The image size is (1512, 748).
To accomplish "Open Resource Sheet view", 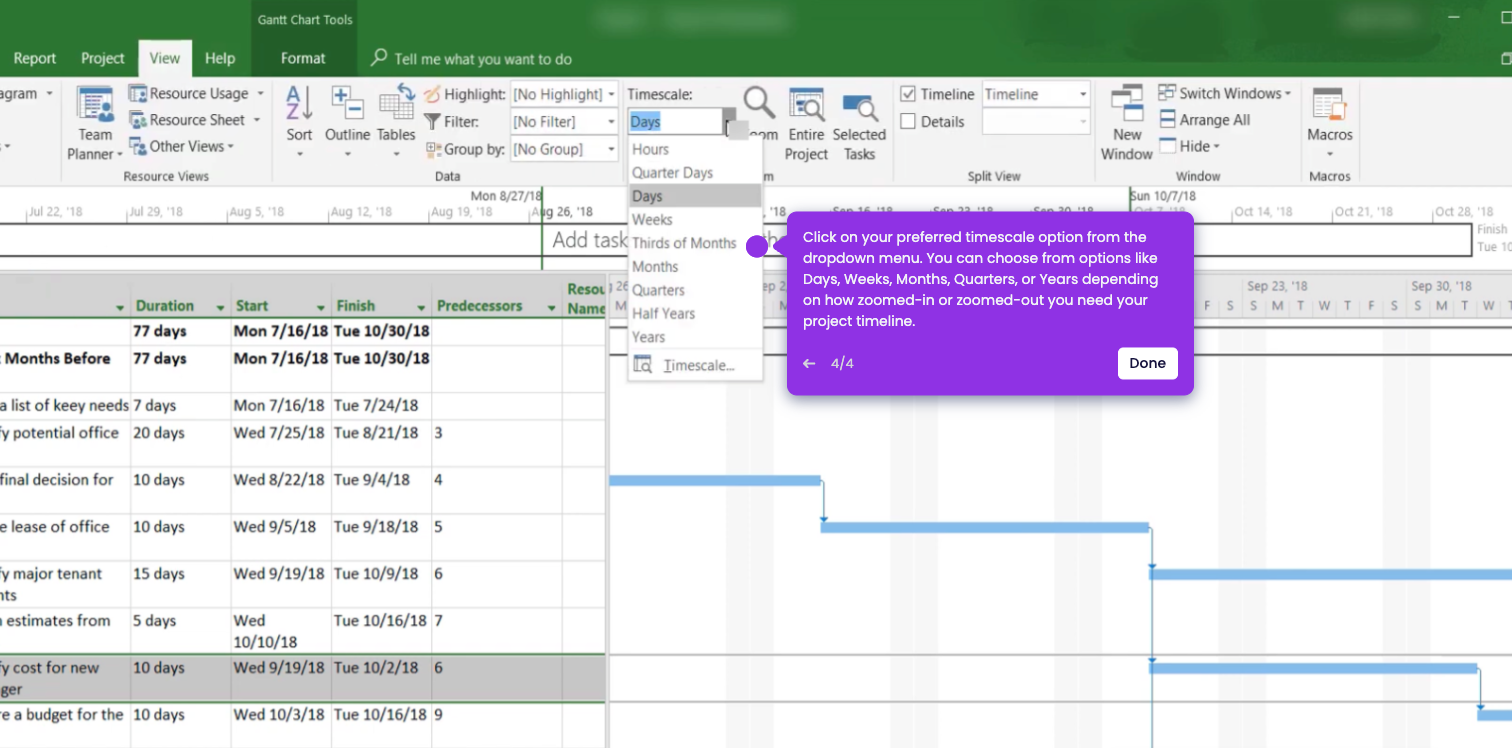I will tap(195, 120).
